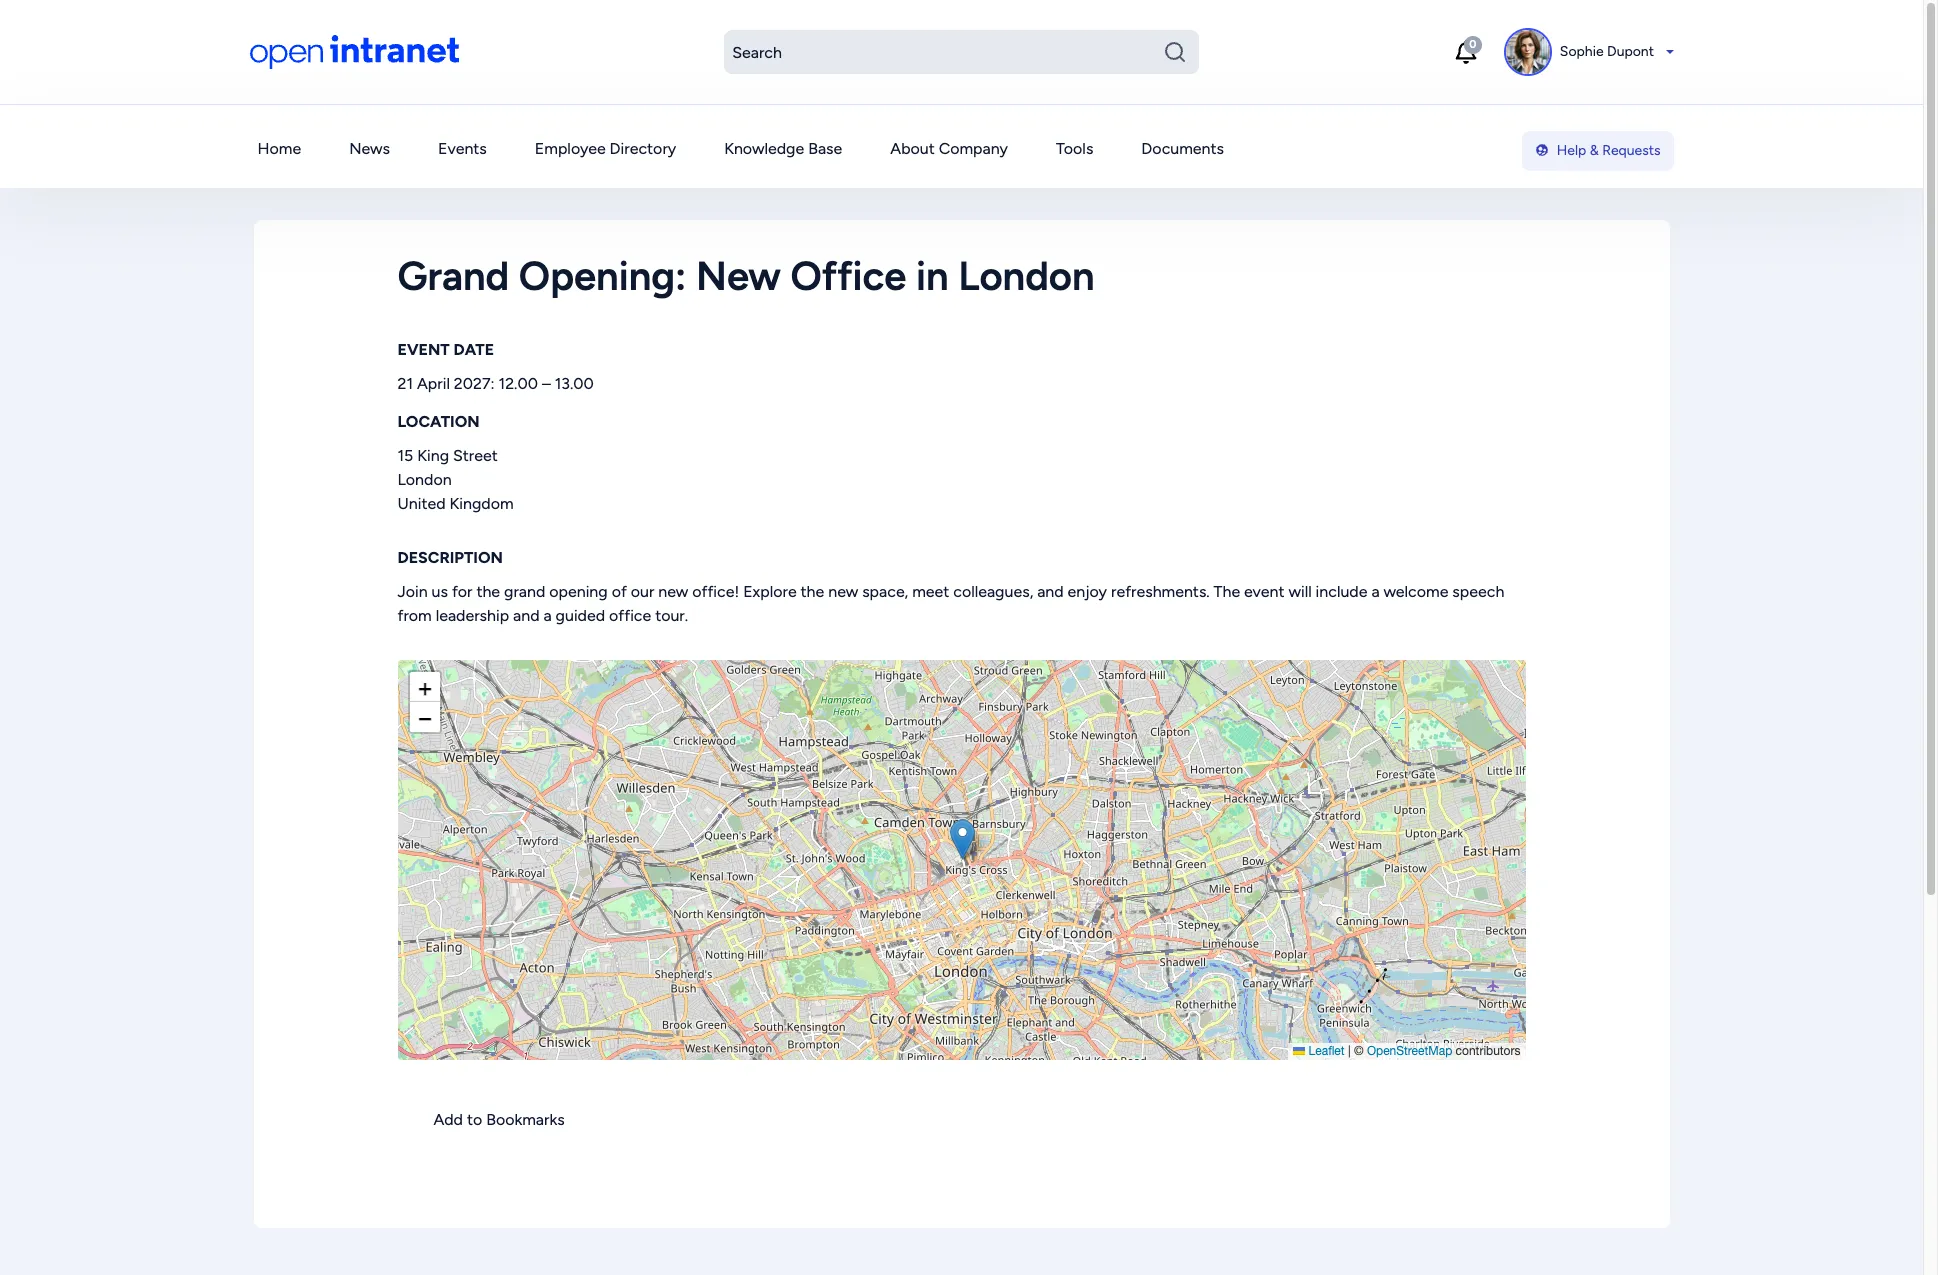The height and width of the screenshot is (1275, 1938).
Task: Select About Company in navigation
Action: point(949,148)
